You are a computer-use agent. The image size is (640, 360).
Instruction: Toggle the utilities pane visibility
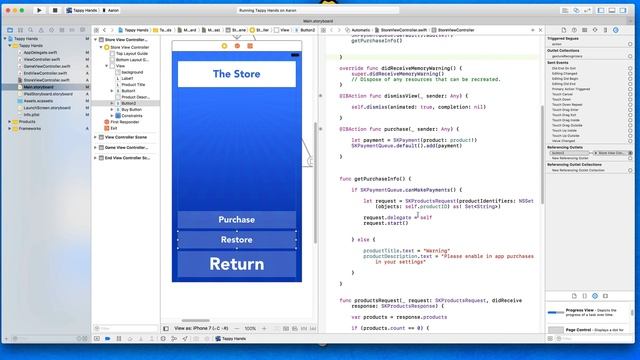click(x=623, y=10)
